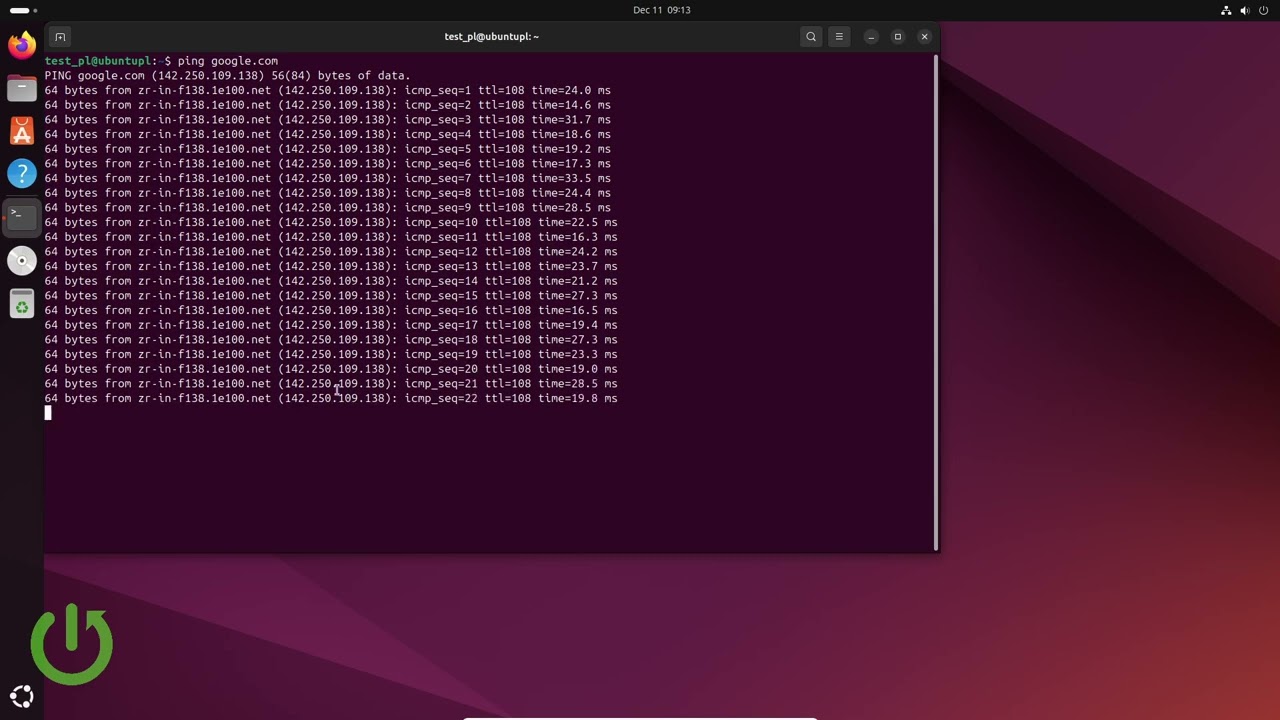Click the time=19.0 ms value
Screen dimensions: 1280x720
[578, 369]
